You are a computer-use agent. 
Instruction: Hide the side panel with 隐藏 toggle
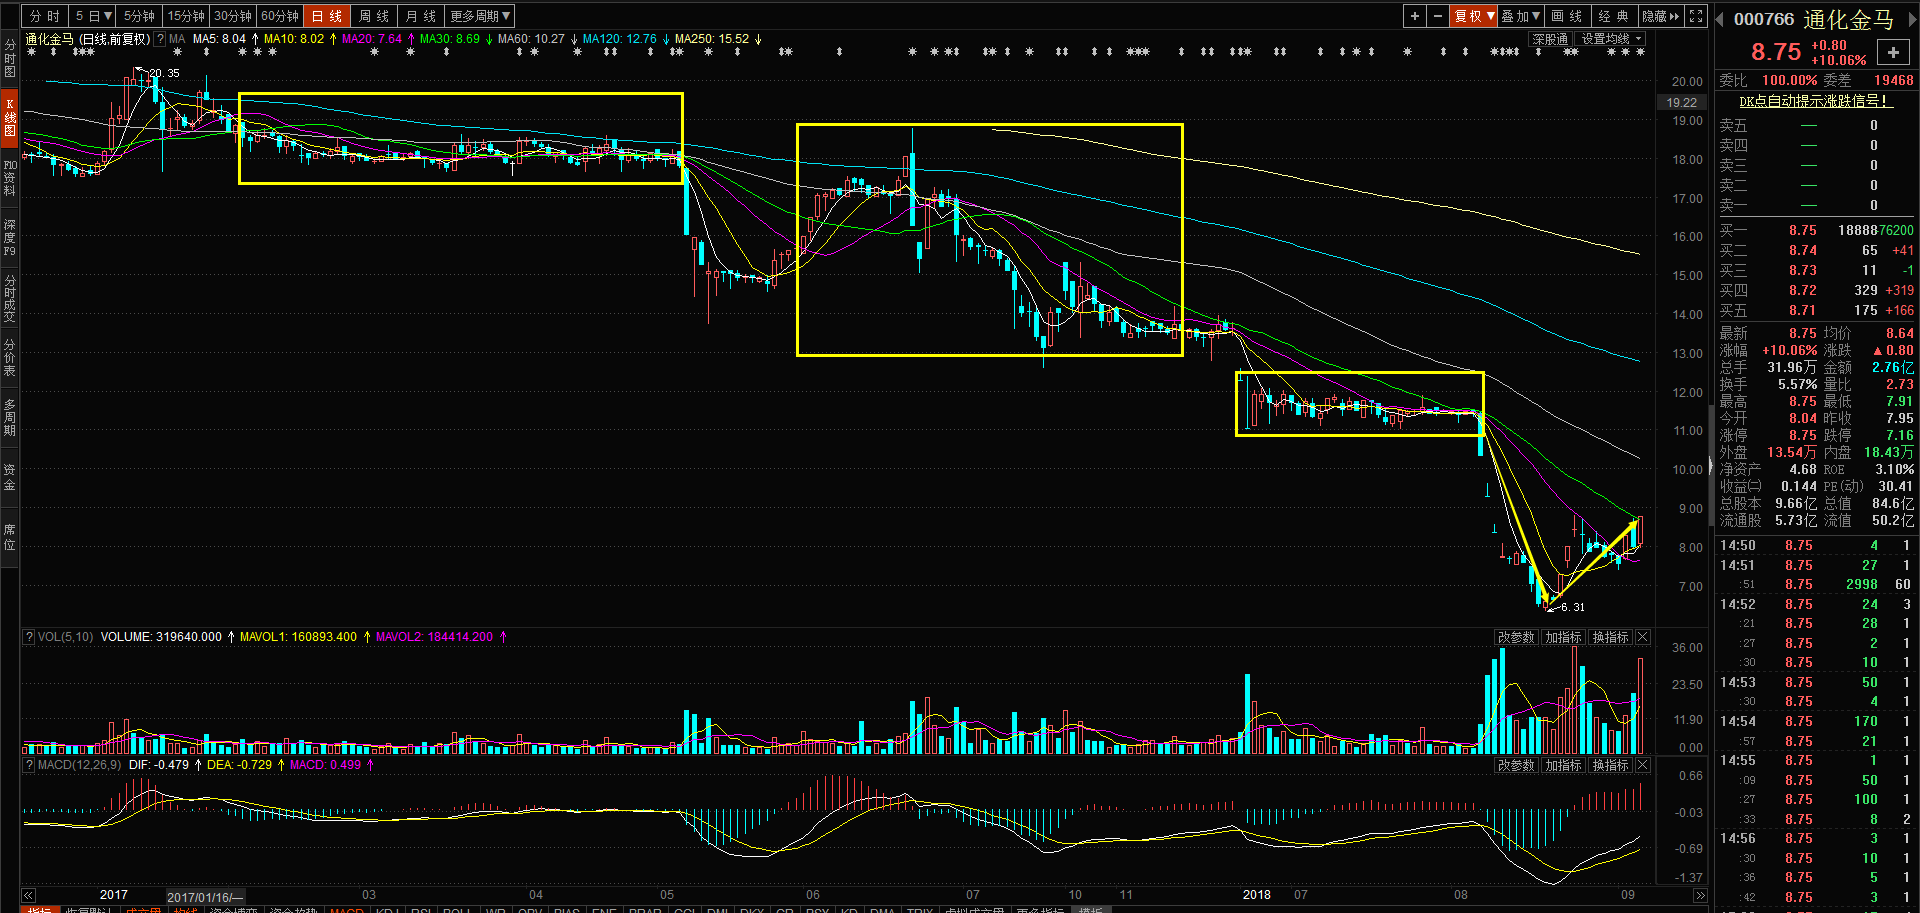tap(1660, 16)
